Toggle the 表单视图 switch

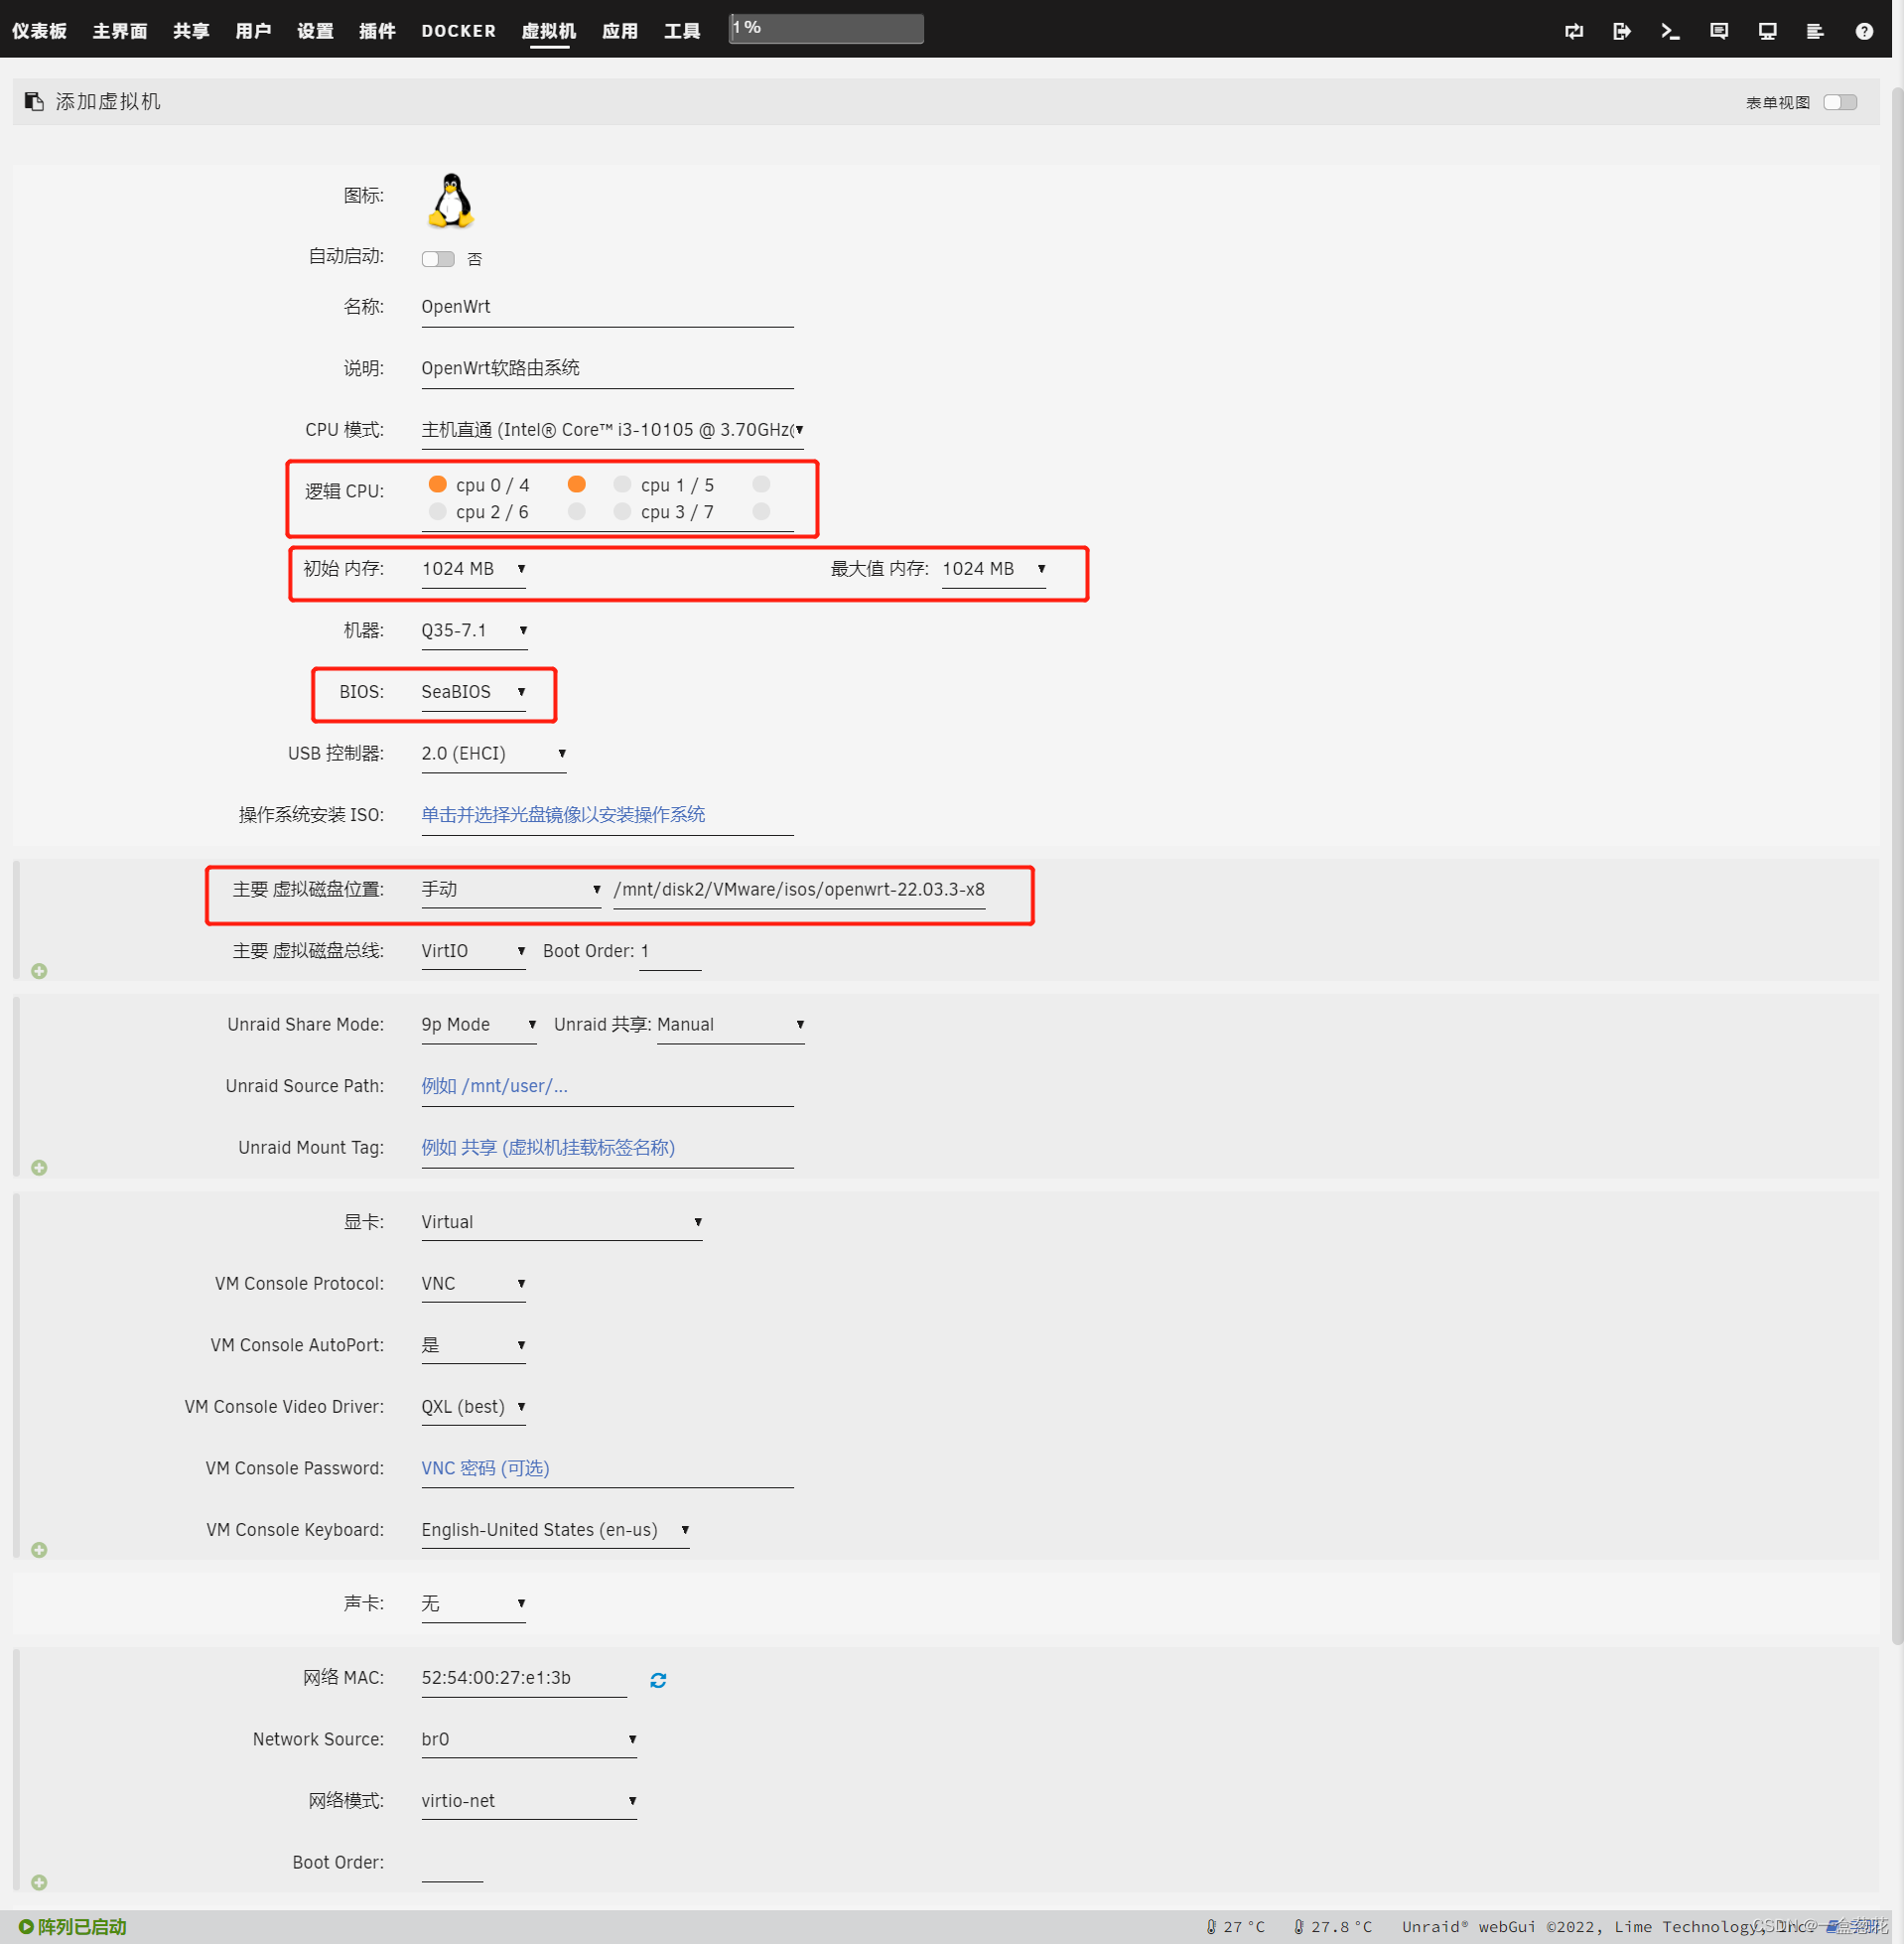pos(1840,101)
